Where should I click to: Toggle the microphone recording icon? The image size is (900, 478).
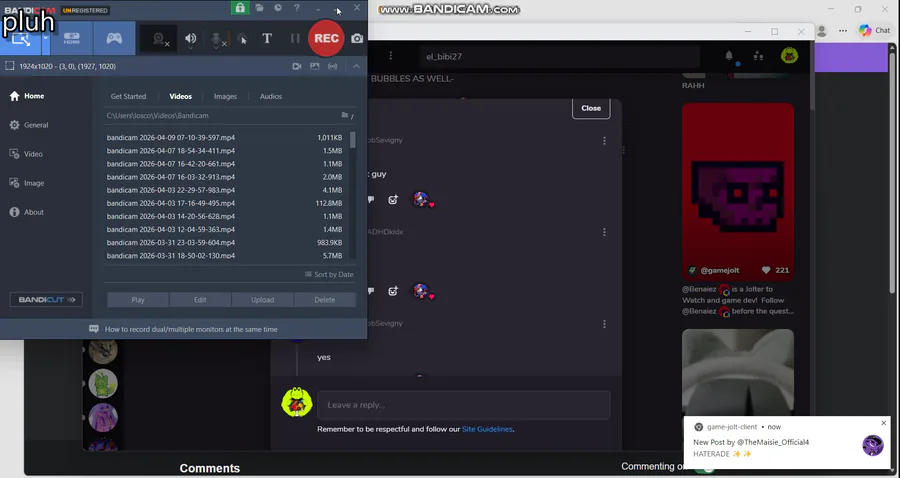pos(217,39)
